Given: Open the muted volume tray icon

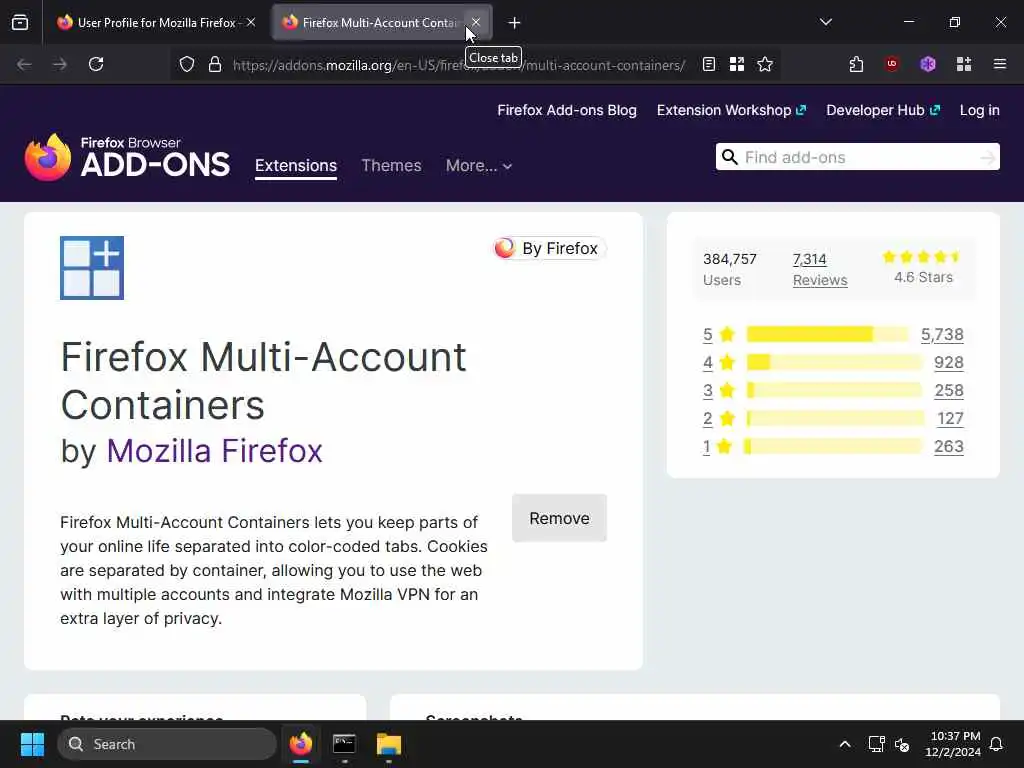Looking at the screenshot, I should (903, 744).
